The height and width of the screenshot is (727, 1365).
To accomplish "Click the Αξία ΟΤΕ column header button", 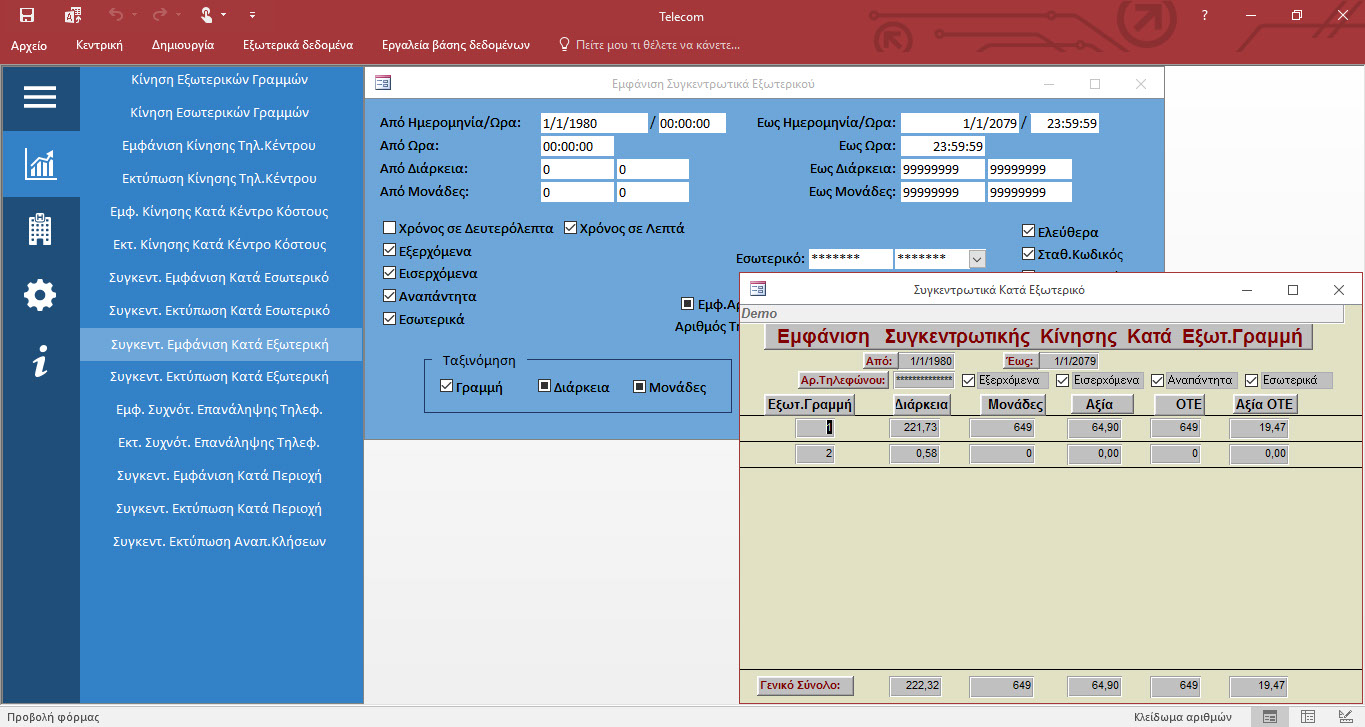I will [x=1264, y=405].
